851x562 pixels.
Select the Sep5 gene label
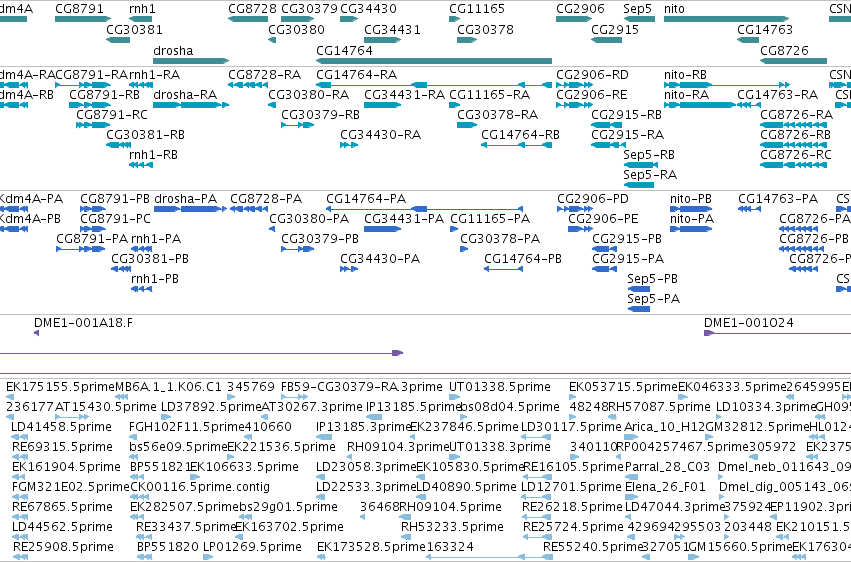[637, 9]
